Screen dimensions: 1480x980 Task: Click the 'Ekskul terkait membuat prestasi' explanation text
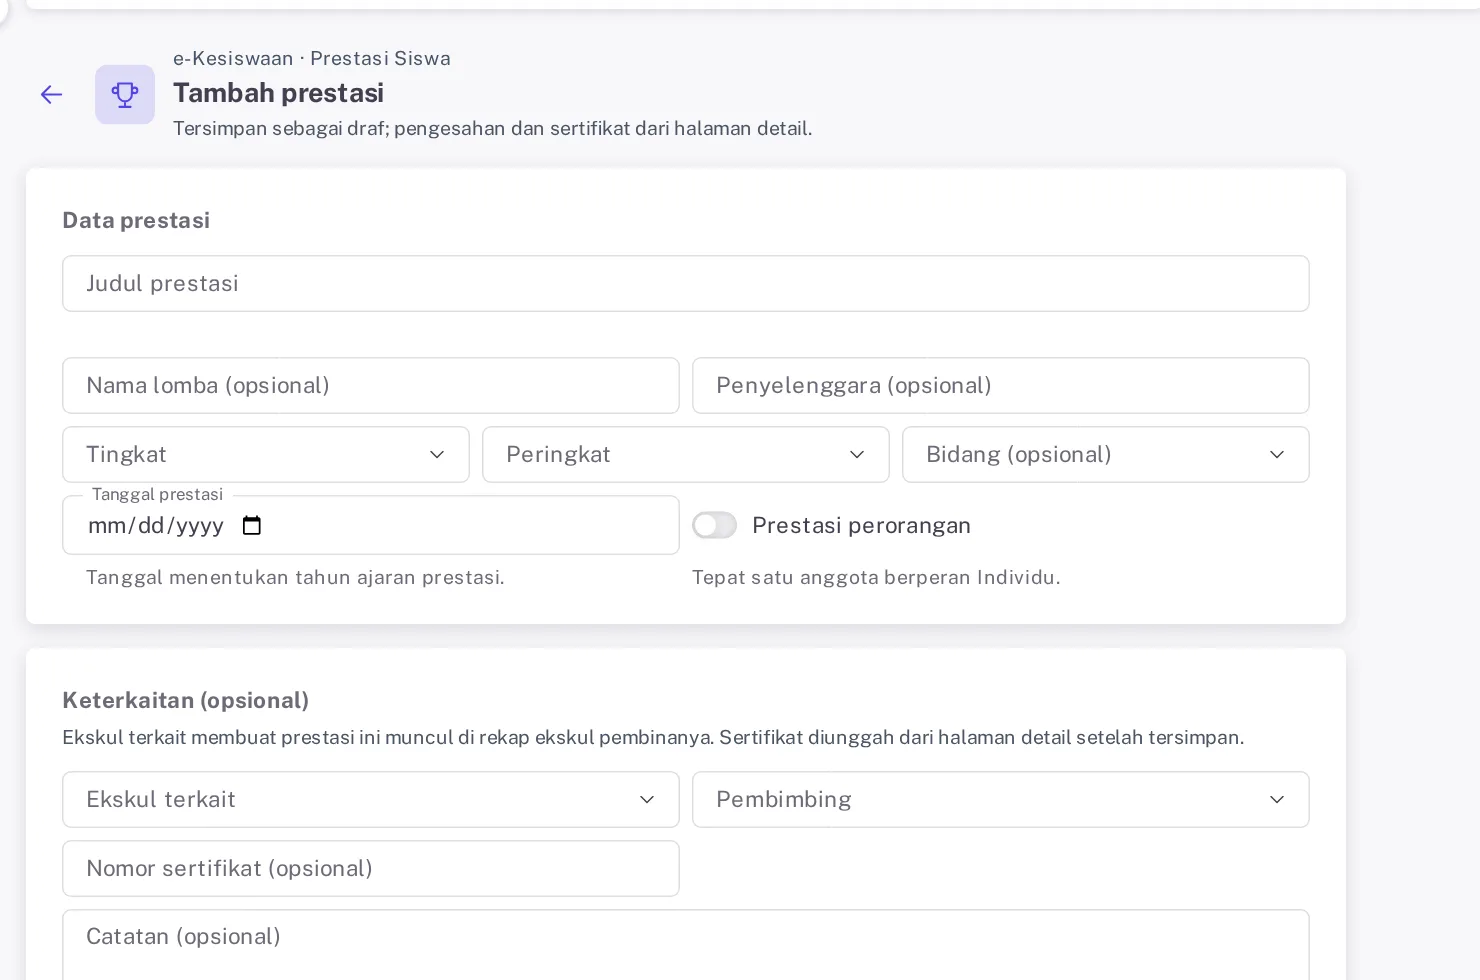(653, 738)
